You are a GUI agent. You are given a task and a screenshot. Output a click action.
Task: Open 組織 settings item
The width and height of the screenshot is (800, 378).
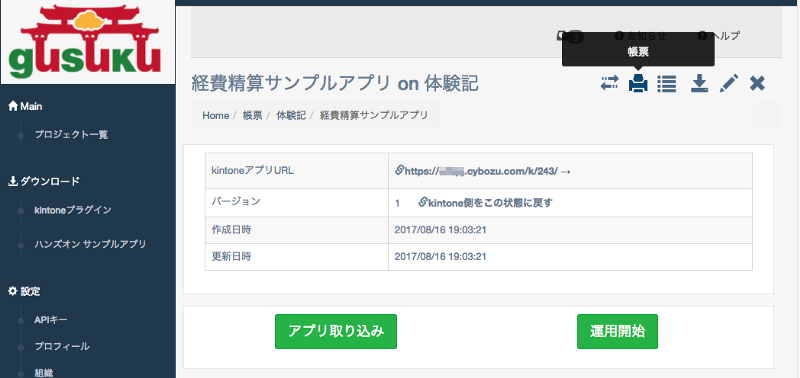pos(44,372)
